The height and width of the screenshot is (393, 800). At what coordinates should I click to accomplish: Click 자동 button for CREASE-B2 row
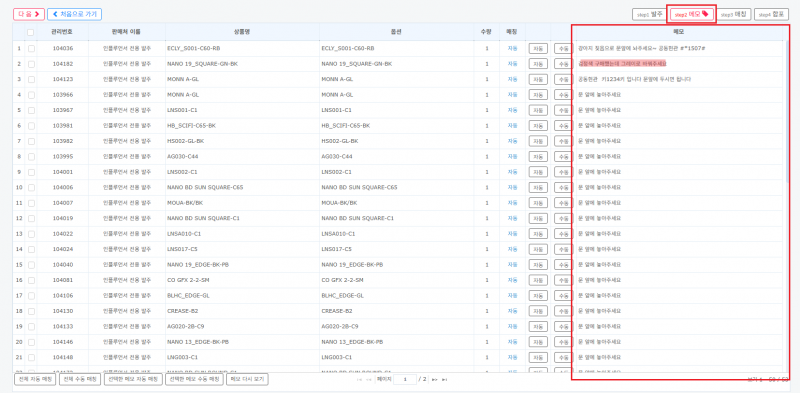pyautogui.click(x=538, y=311)
